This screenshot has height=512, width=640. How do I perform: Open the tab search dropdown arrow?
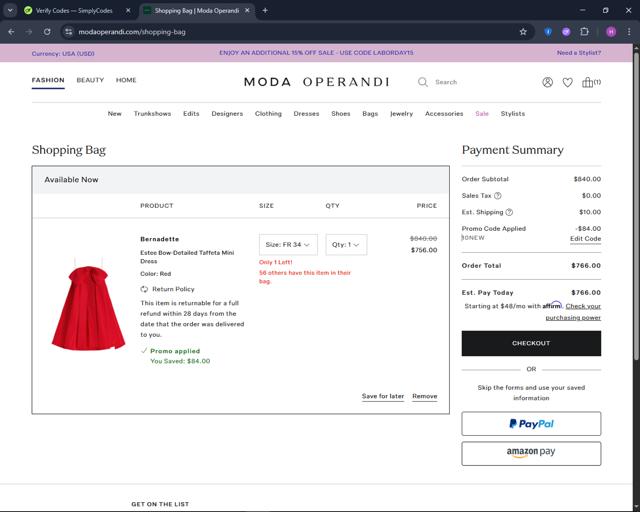10,11
